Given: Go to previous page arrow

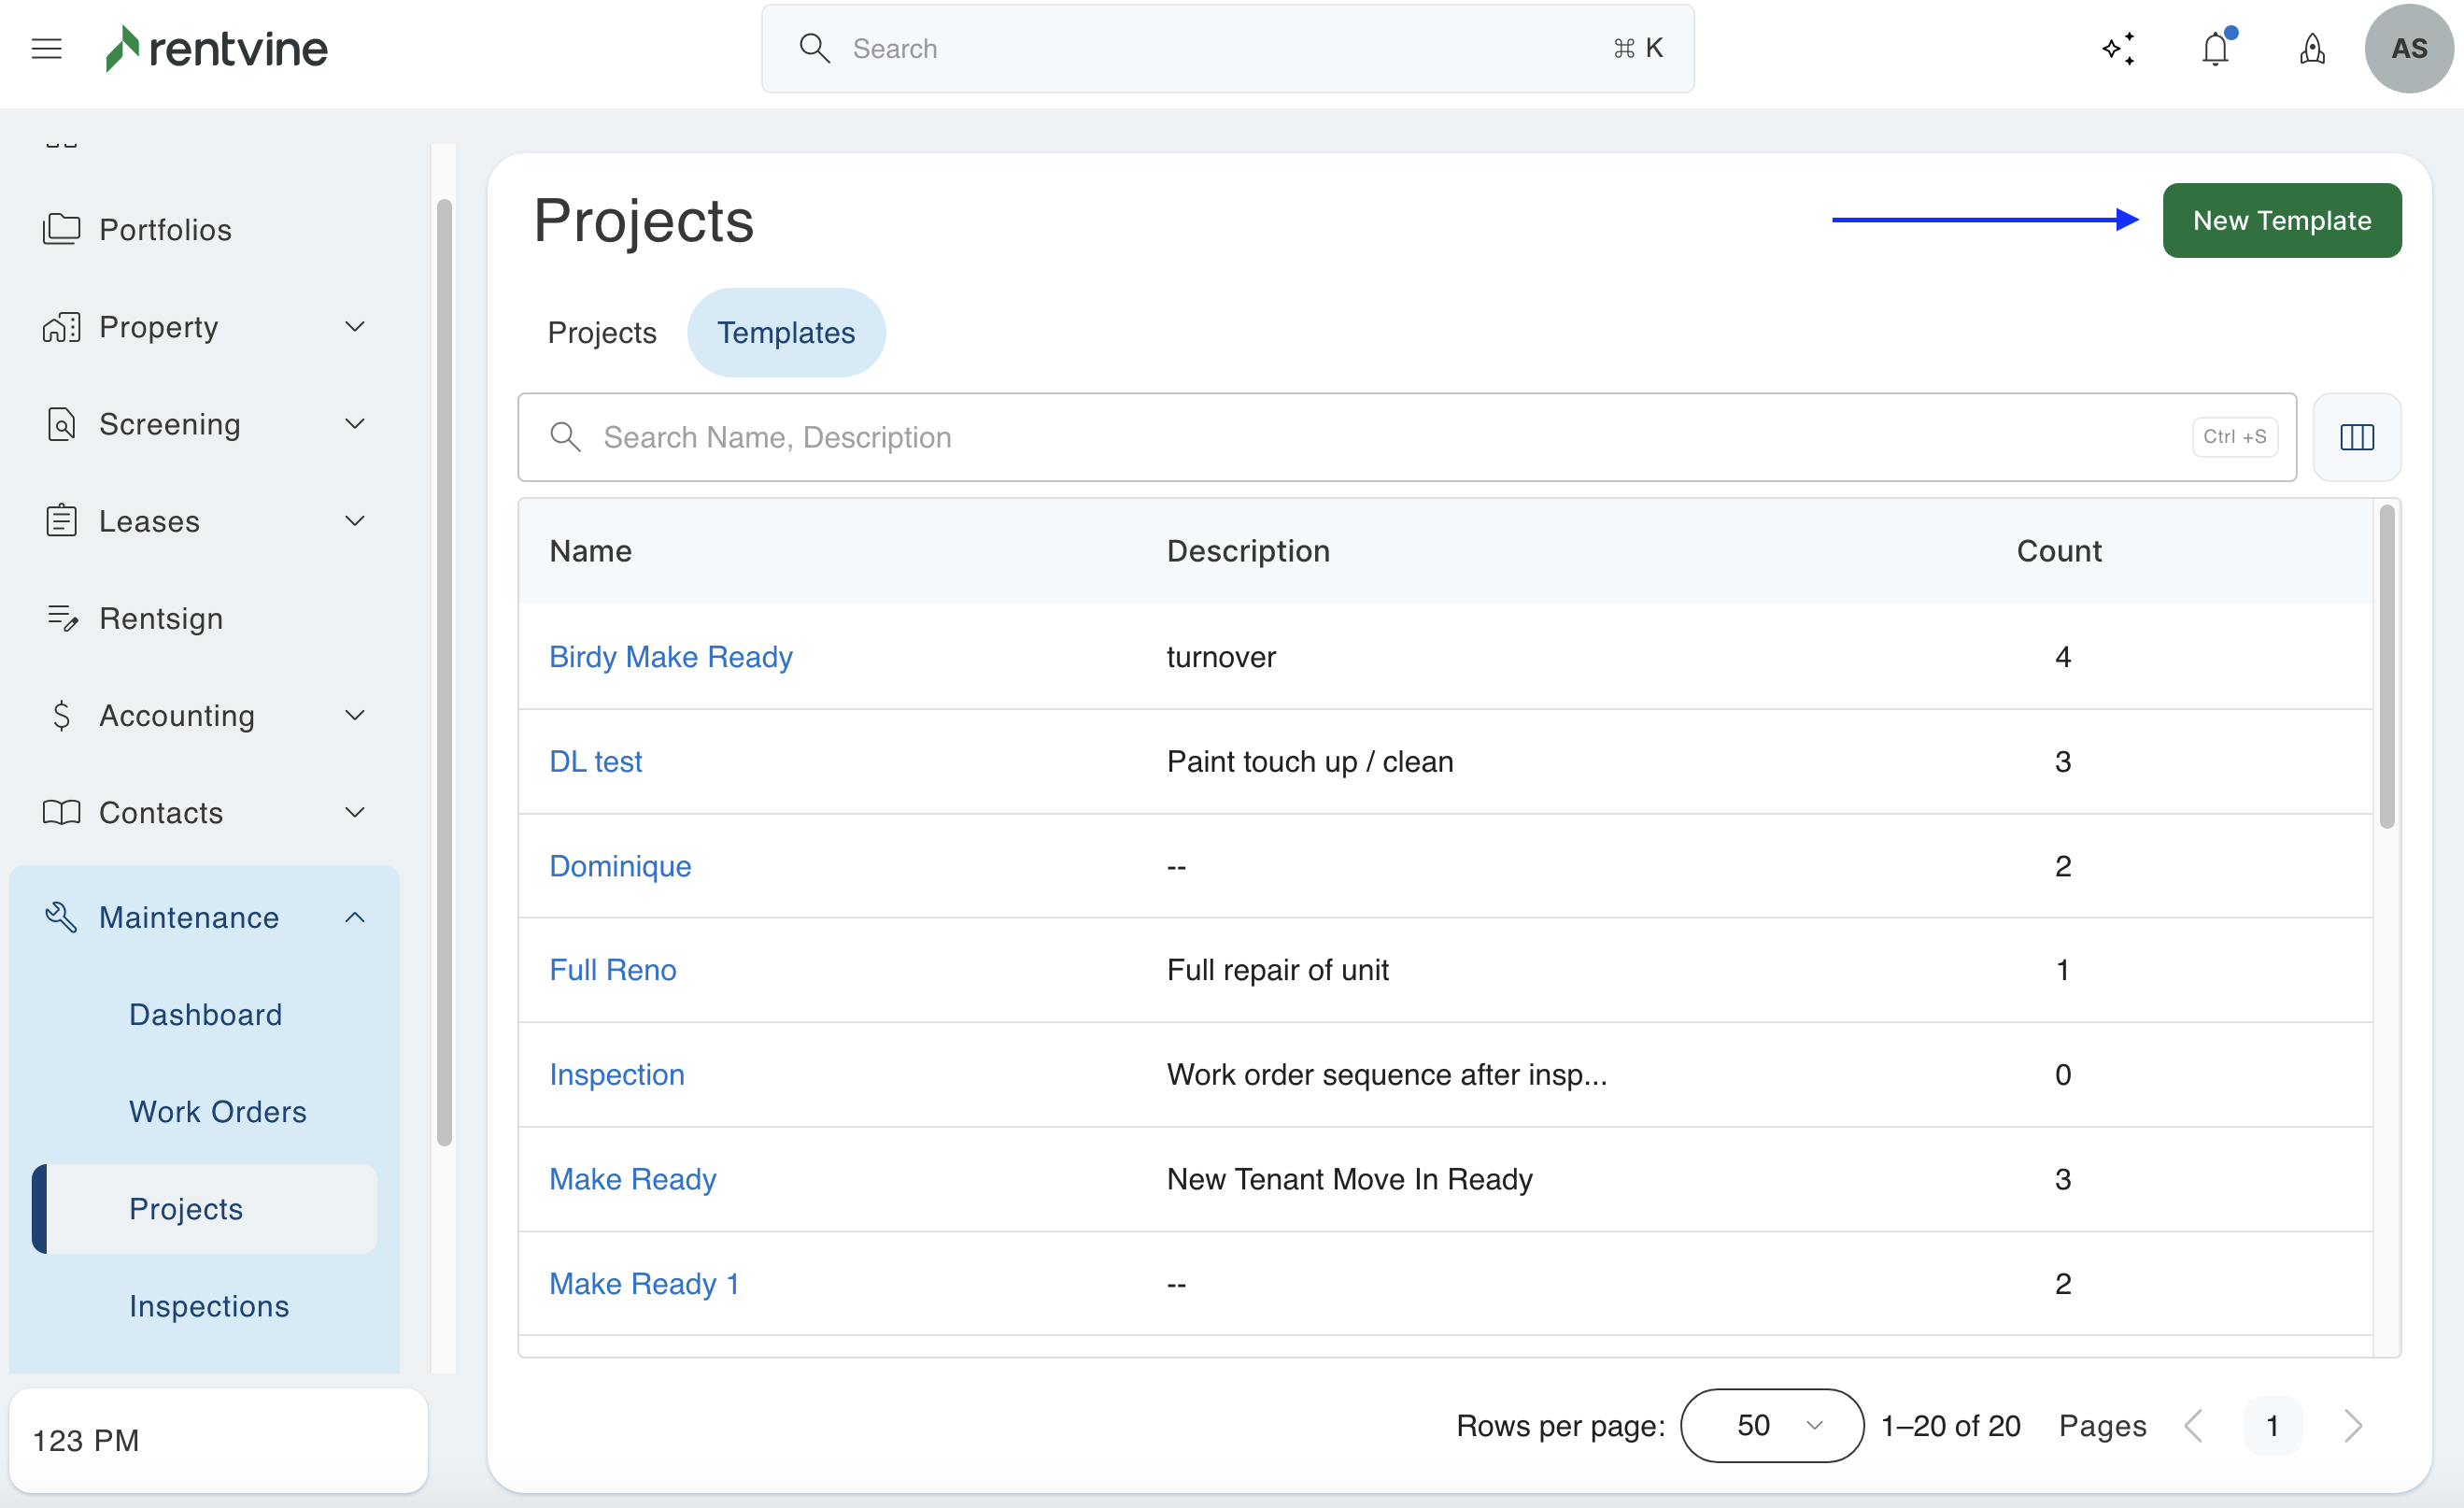Looking at the screenshot, I should pyautogui.click(x=2194, y=1425).
